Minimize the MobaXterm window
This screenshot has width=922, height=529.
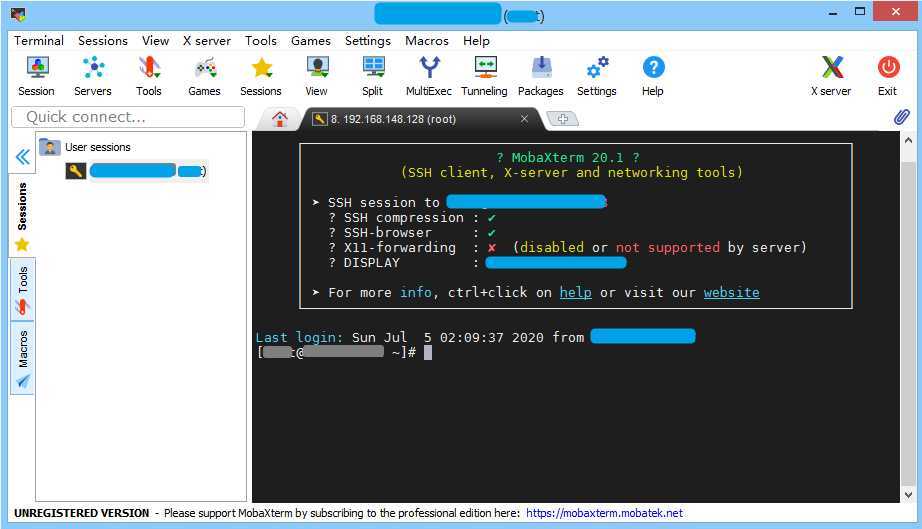[833, 12]
